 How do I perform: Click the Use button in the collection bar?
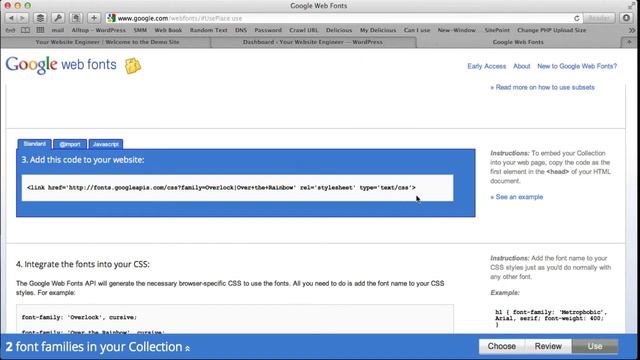point(595,346)
